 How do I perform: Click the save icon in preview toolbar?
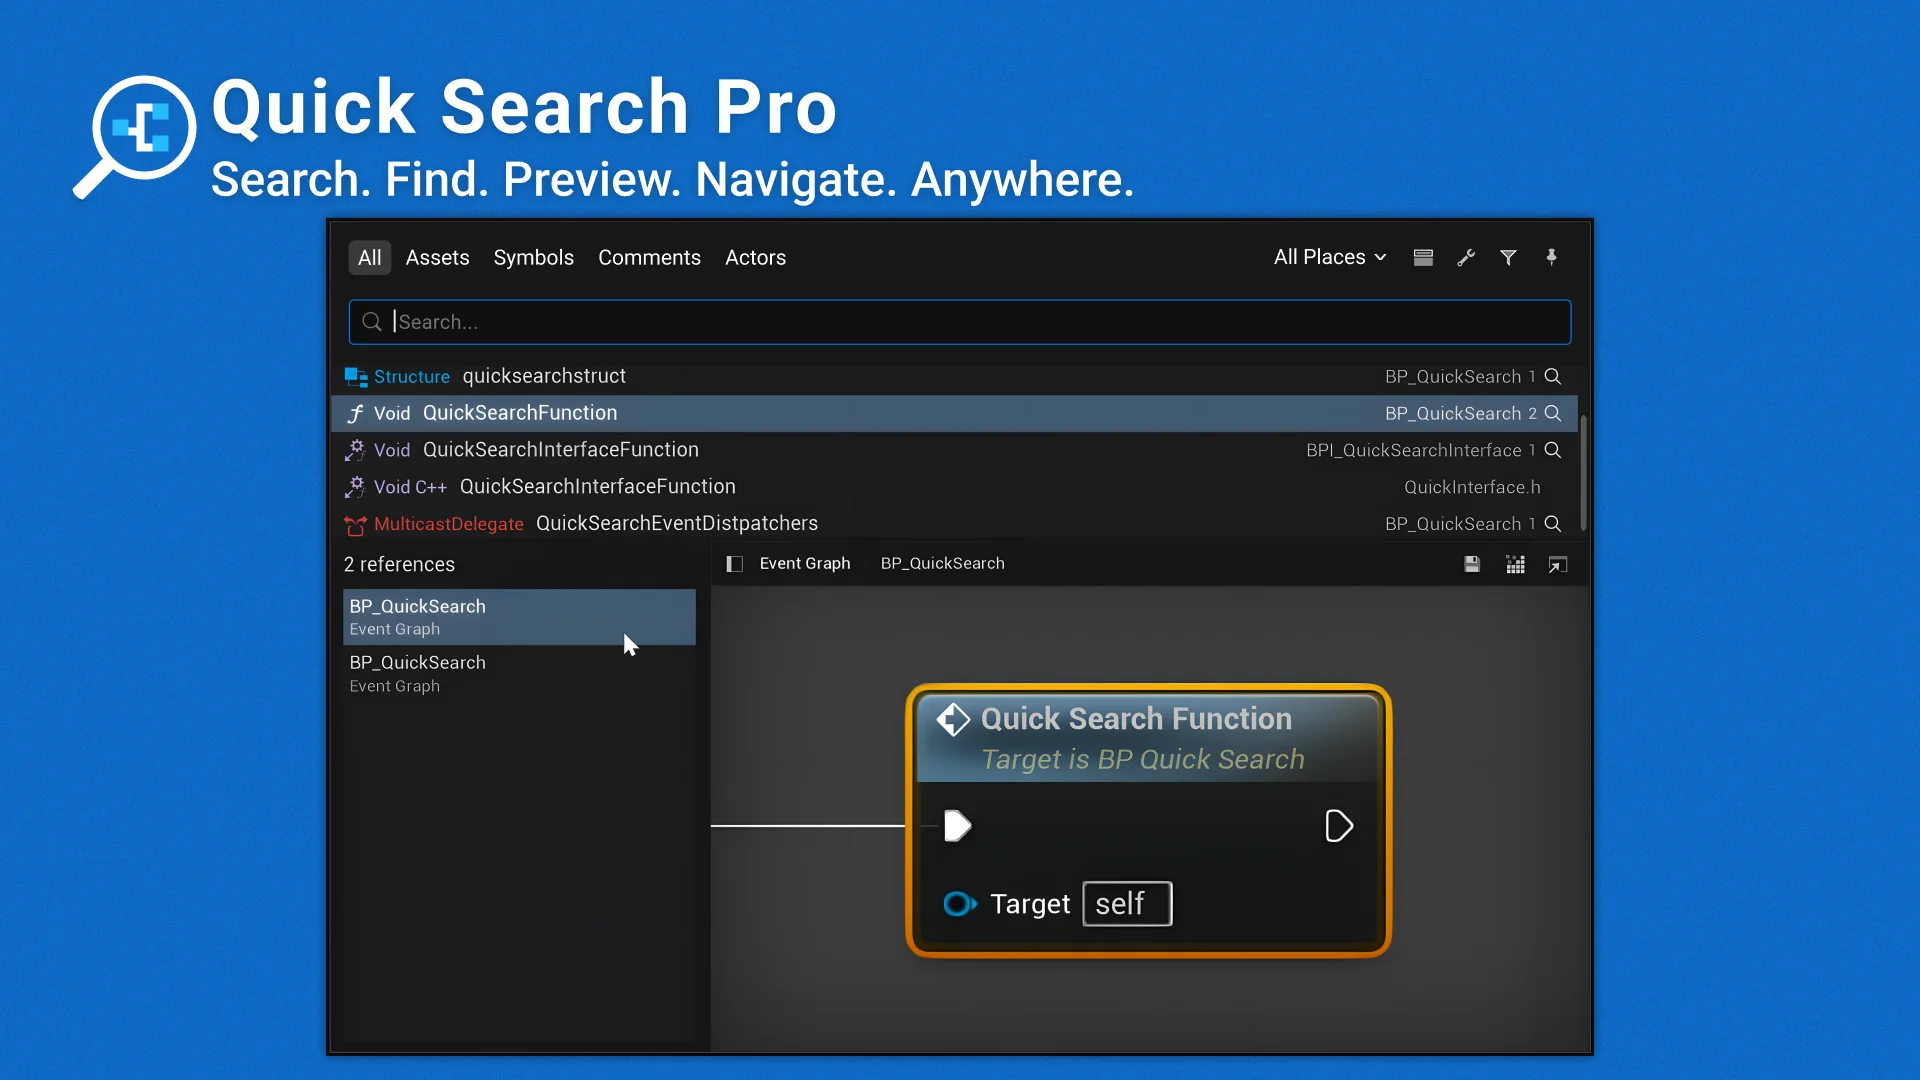[x=1472, y=565]
